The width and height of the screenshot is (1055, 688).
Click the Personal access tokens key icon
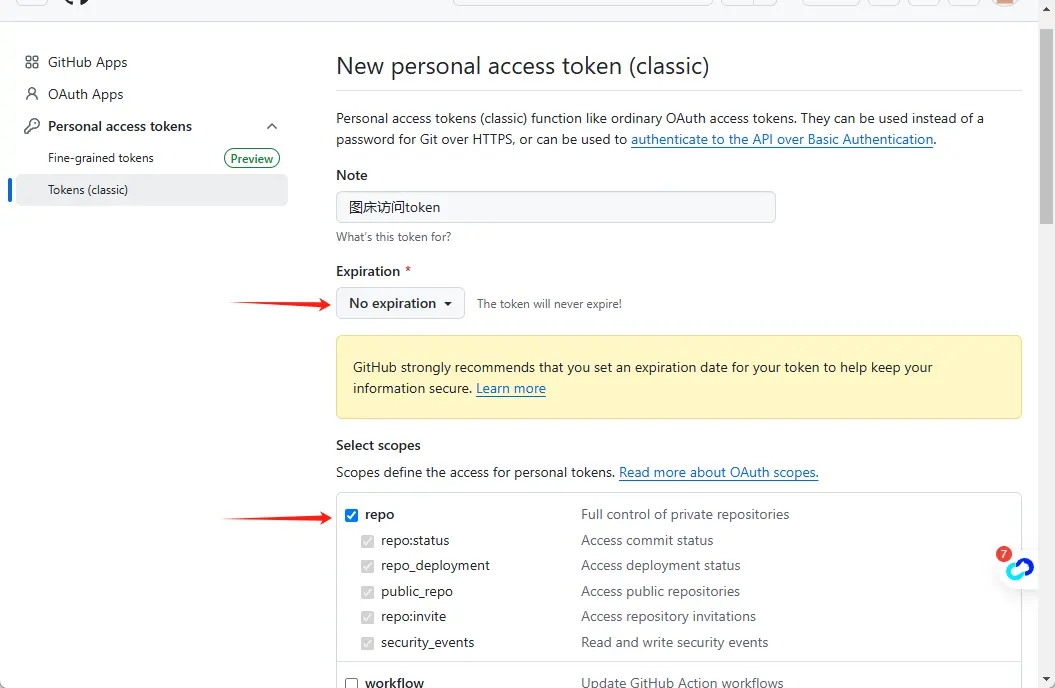tap(32, 126)
